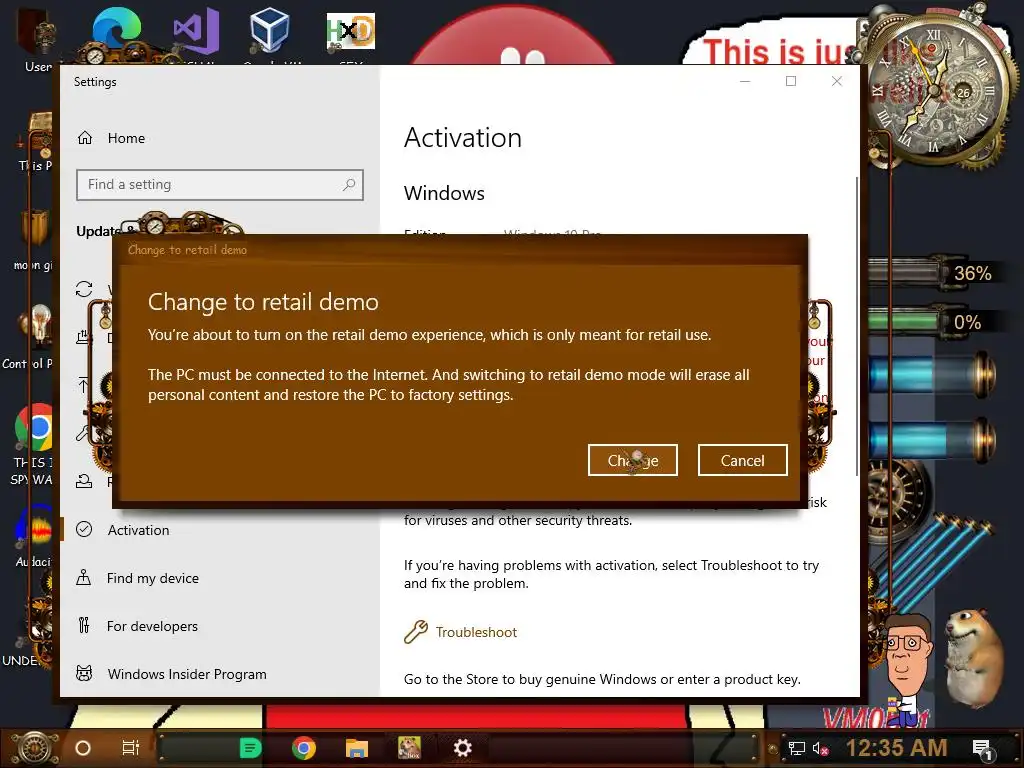Viewport: 1024px width, 768px height.
Task: Click the network tray icon
Action: pos(797,748)
